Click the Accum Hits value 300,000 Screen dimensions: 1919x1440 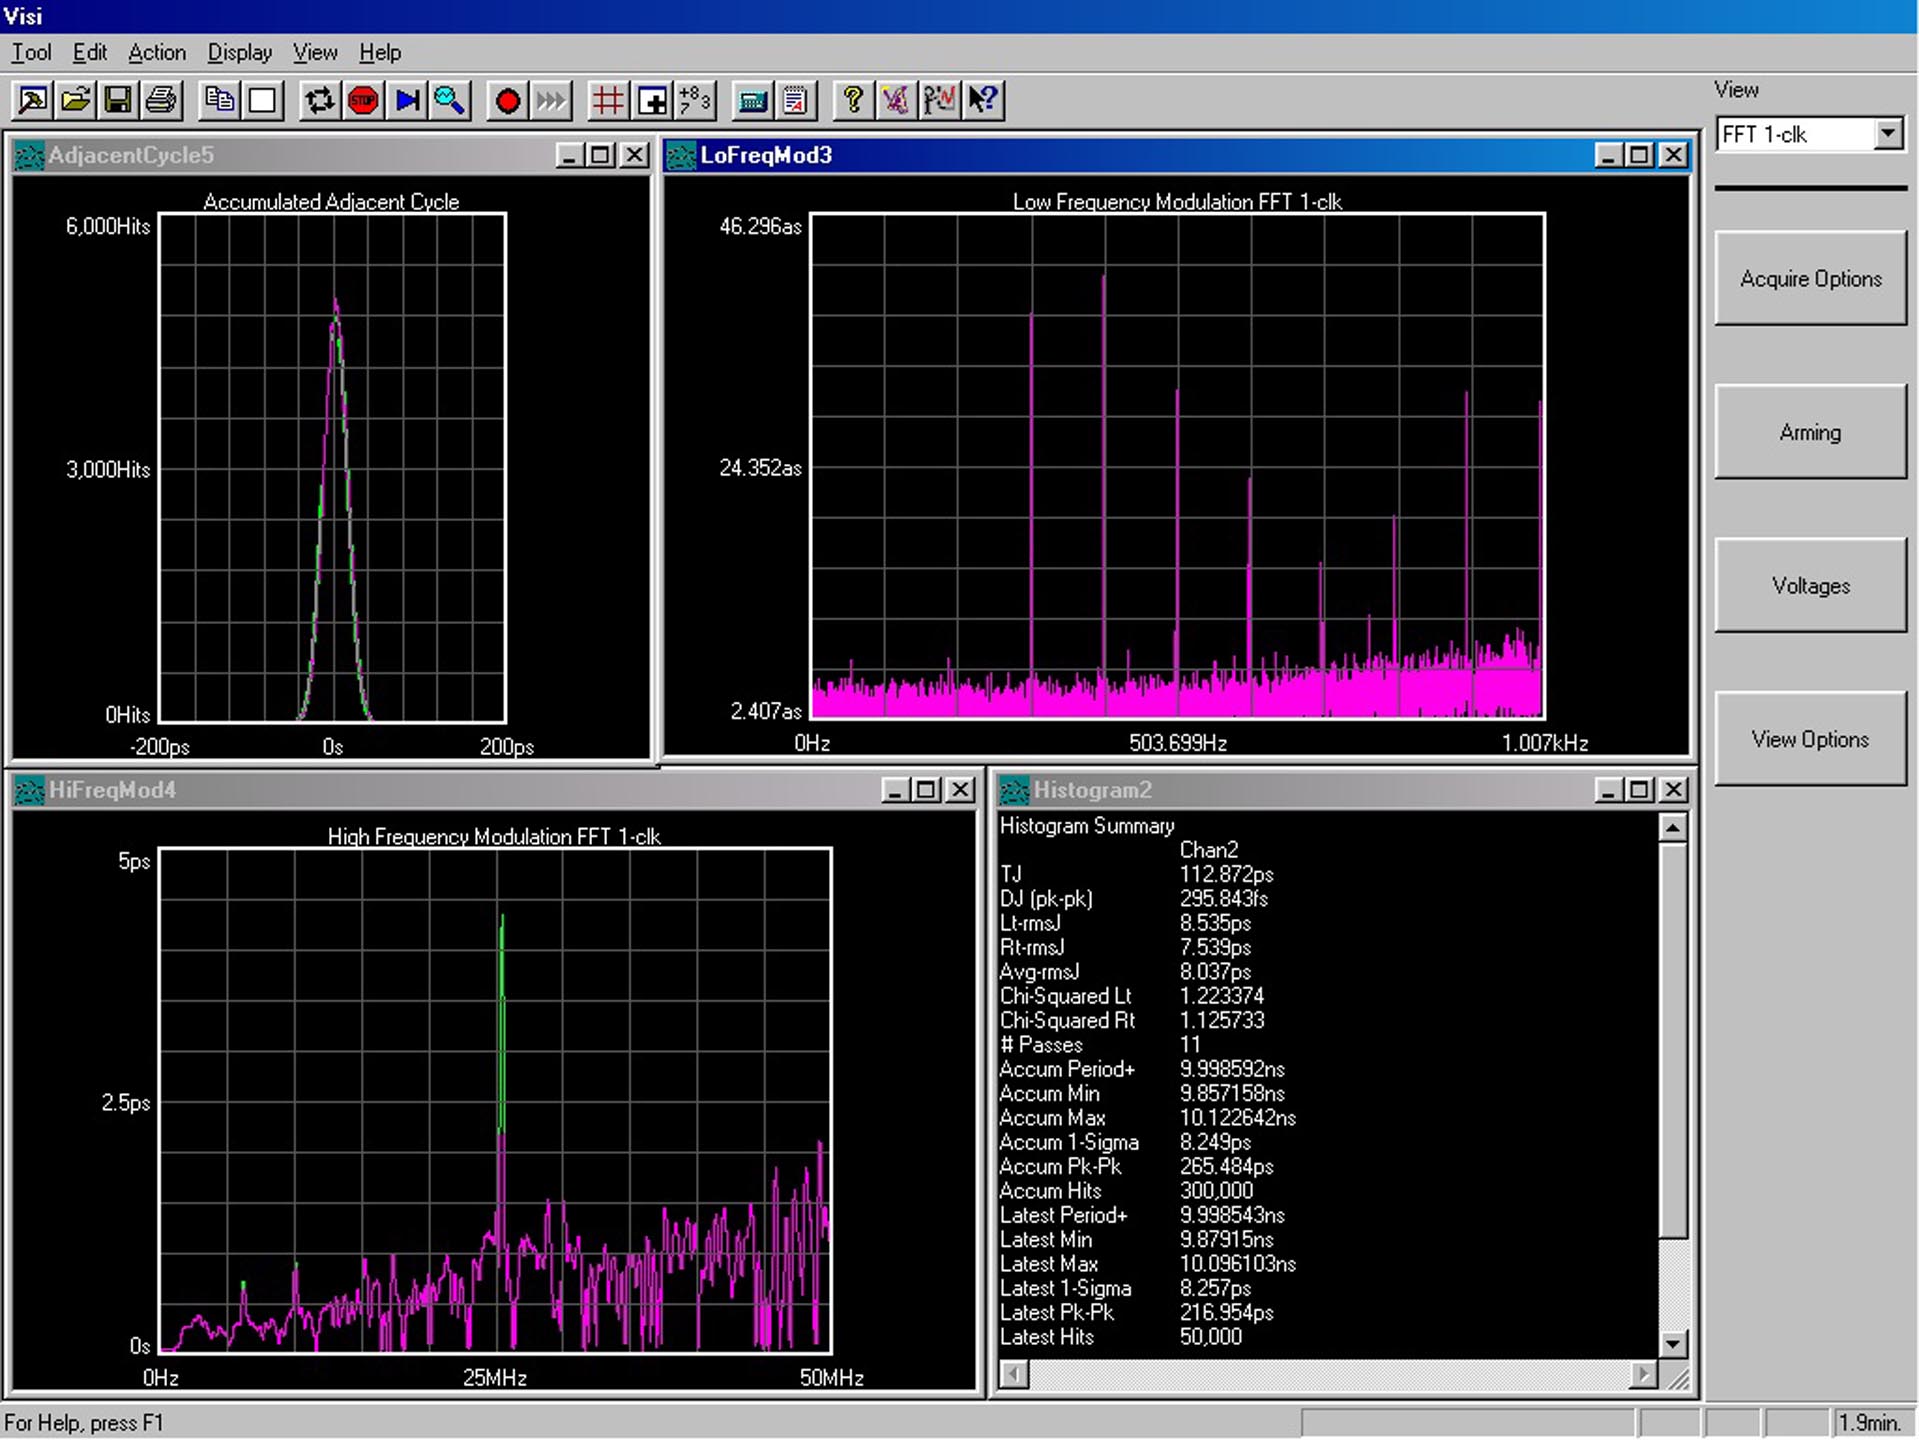tap(1216, 1190)
